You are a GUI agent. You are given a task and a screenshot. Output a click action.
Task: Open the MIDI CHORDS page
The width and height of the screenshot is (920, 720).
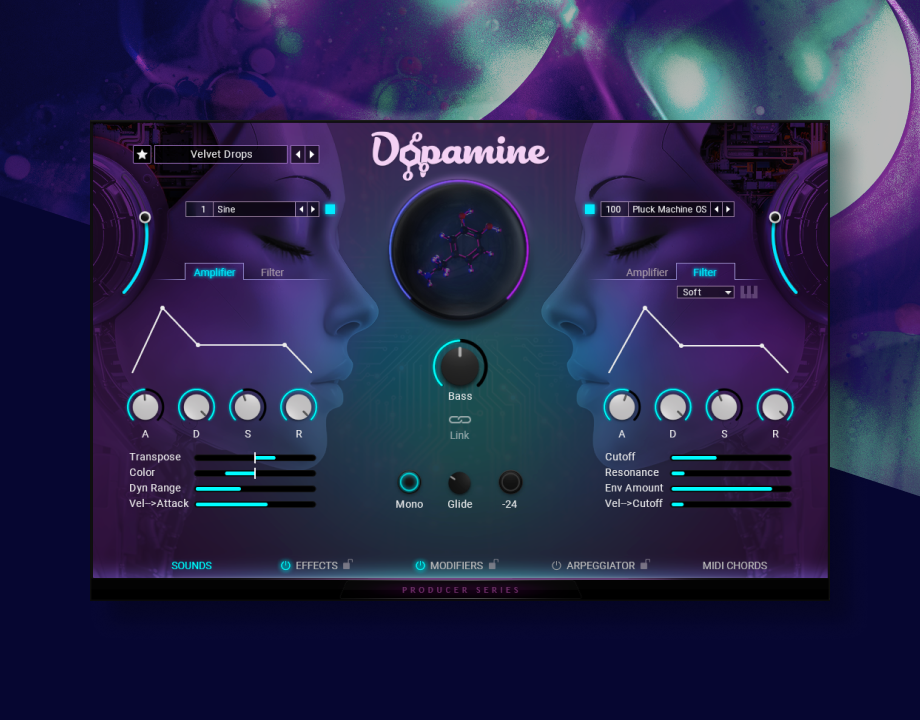pos(734,566)
